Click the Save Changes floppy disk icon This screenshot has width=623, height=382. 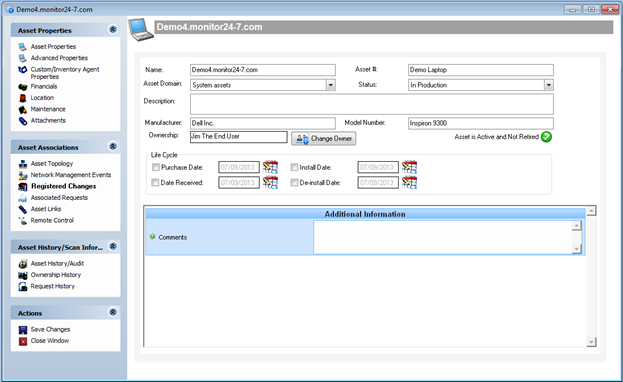(x=23, y=330)
